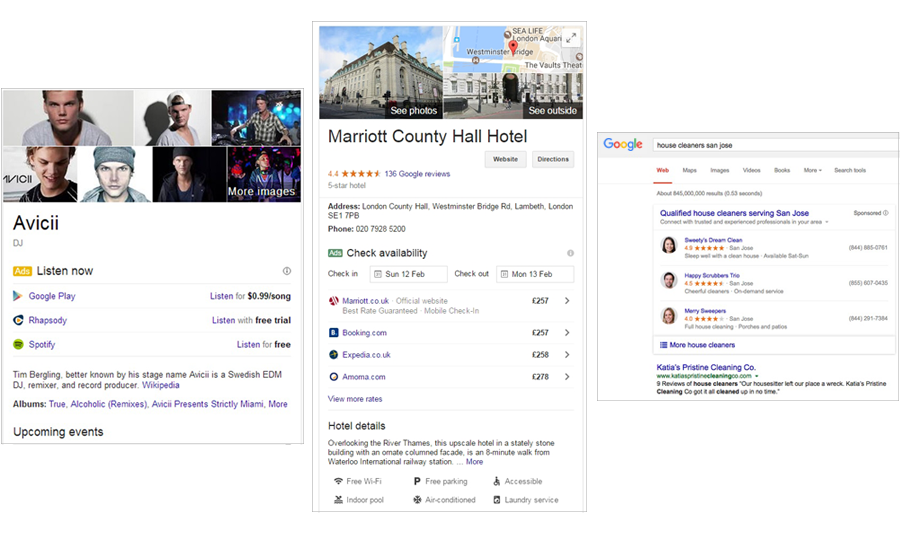Image resolution: width=900 pixels, height=537 pixels.
Task: Click the Booking.com logo icon
Action: (x=333, y=333)
